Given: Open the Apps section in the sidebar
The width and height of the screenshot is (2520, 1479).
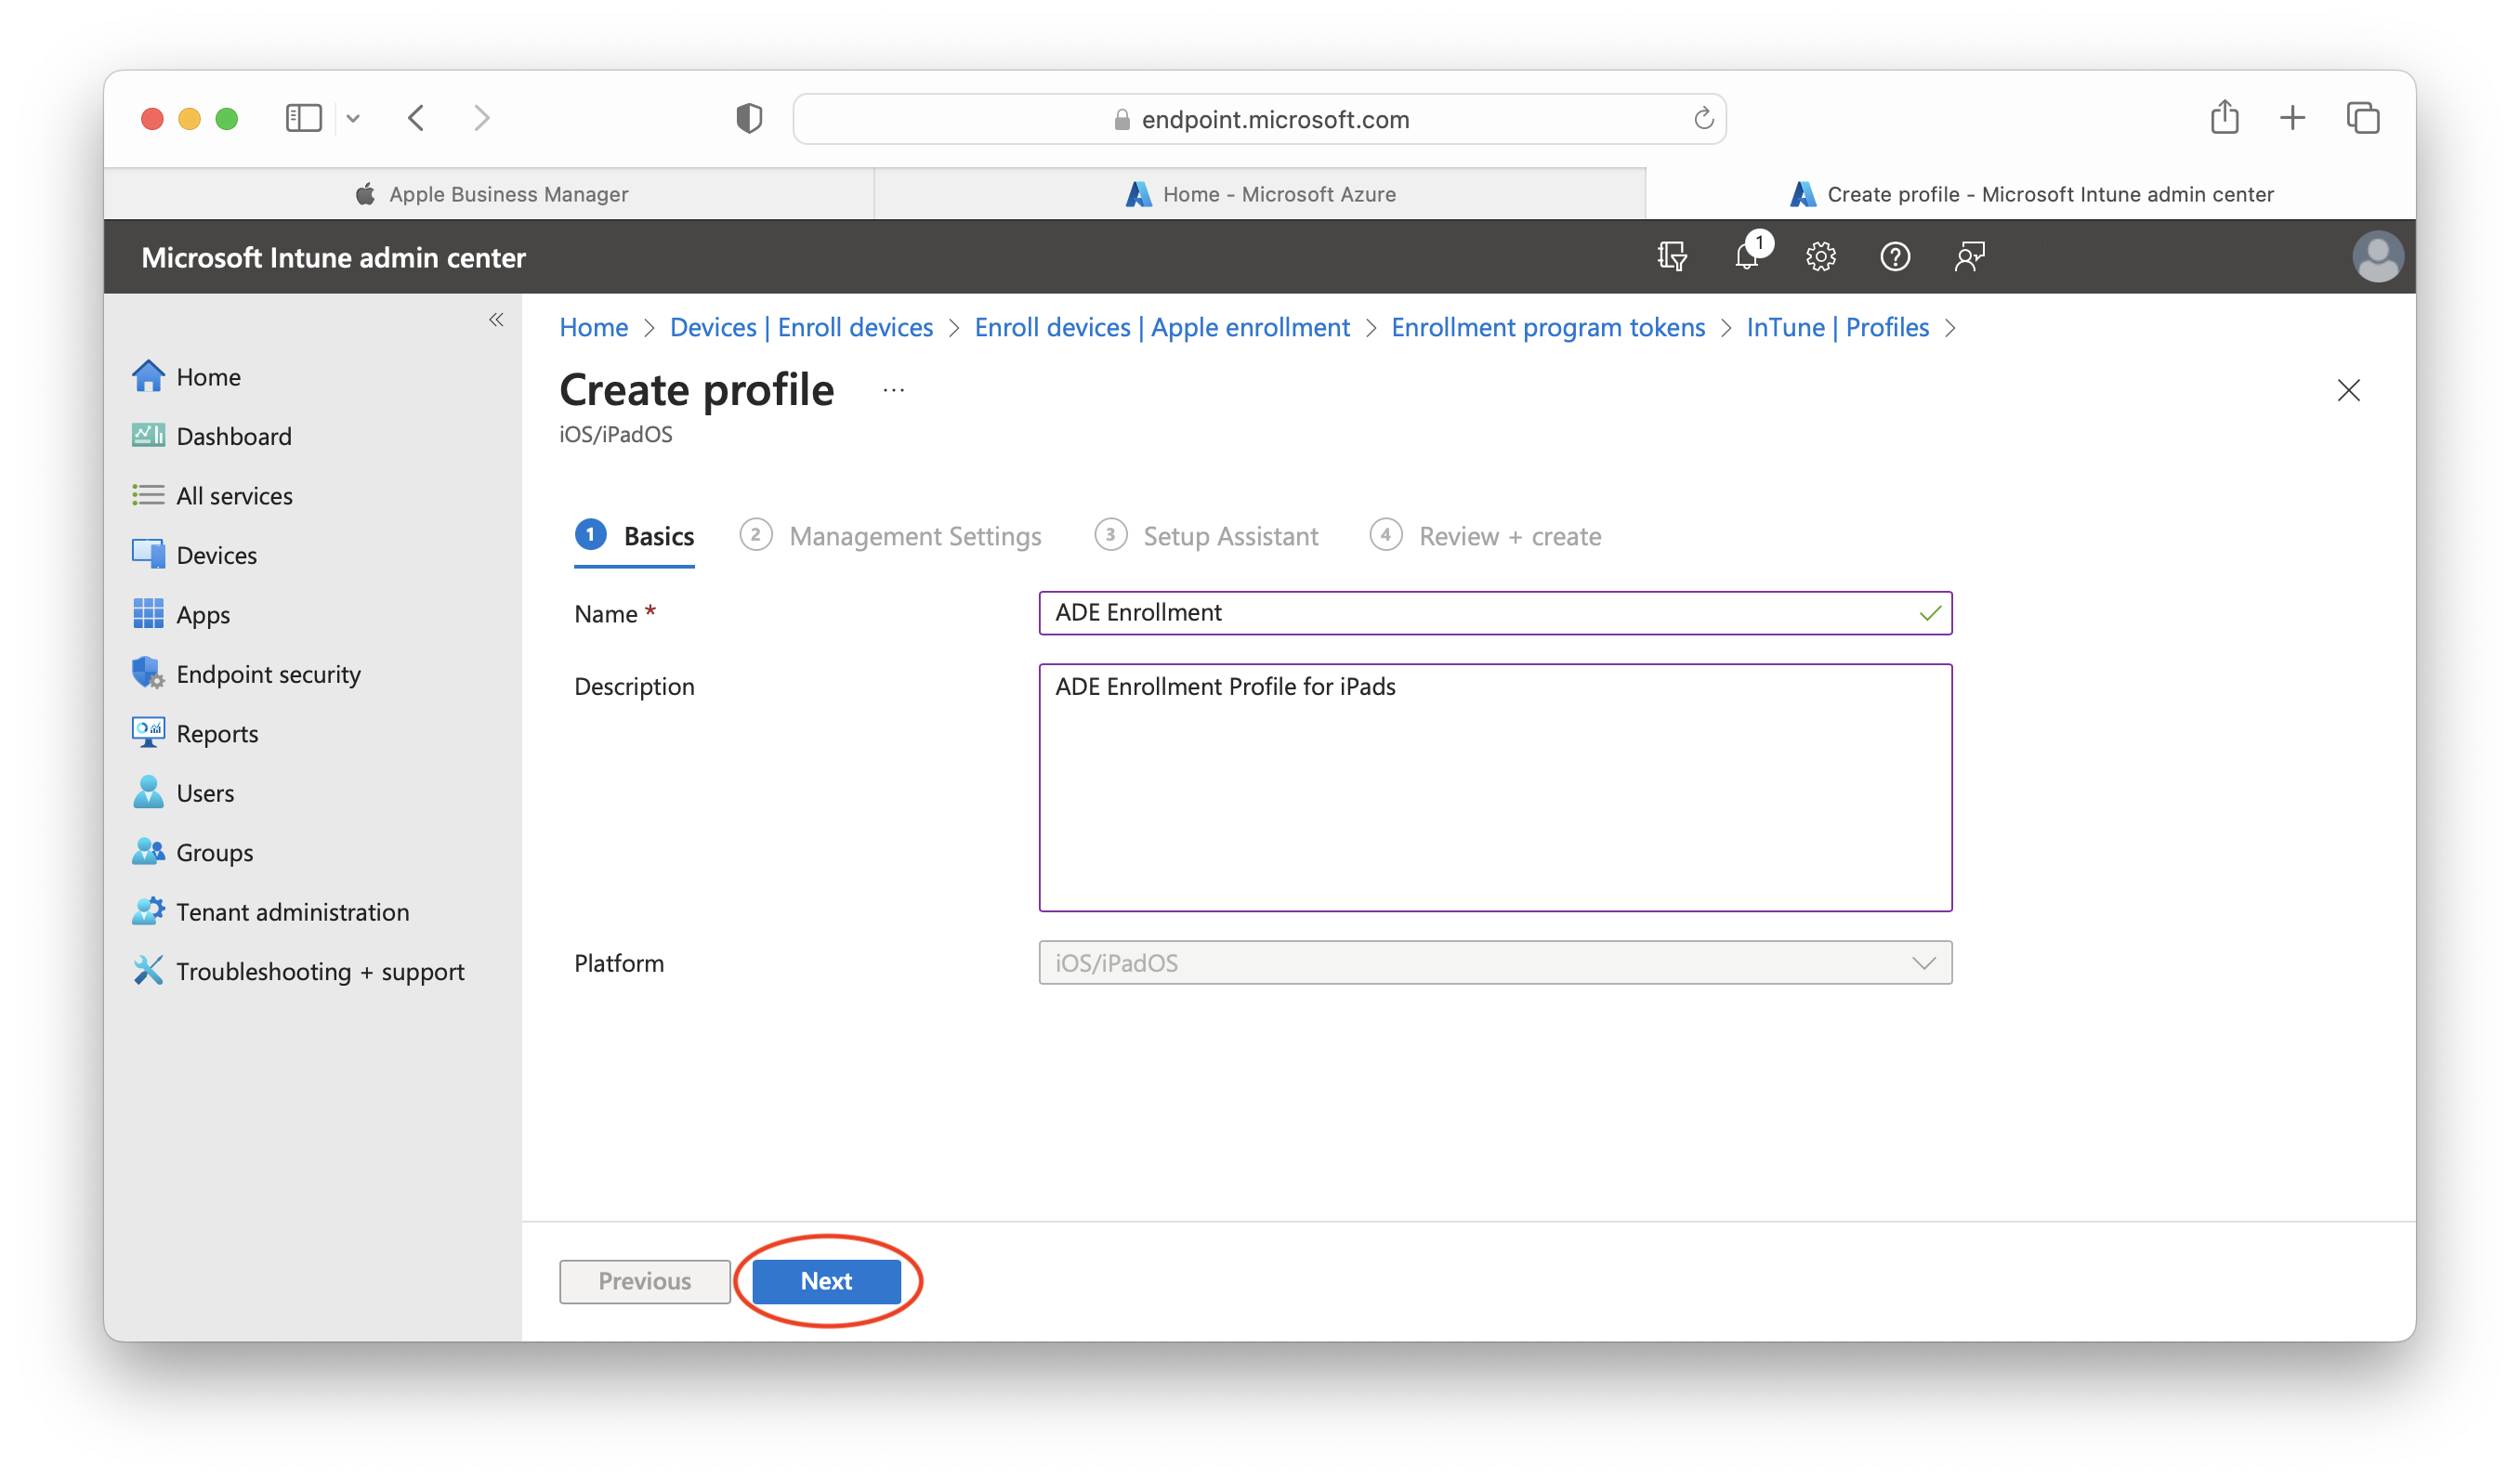Looking at the screenshot, I should (x=203, y=614).
